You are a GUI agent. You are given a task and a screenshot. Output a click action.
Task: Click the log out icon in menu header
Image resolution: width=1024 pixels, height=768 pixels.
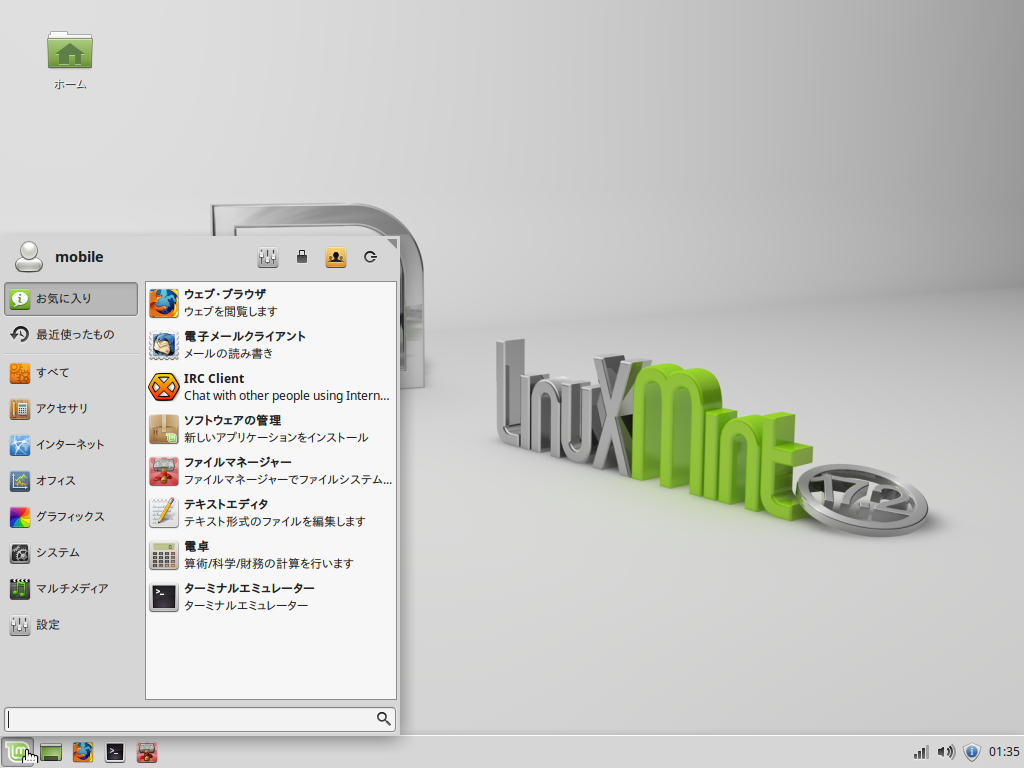(x=370, y=257)
